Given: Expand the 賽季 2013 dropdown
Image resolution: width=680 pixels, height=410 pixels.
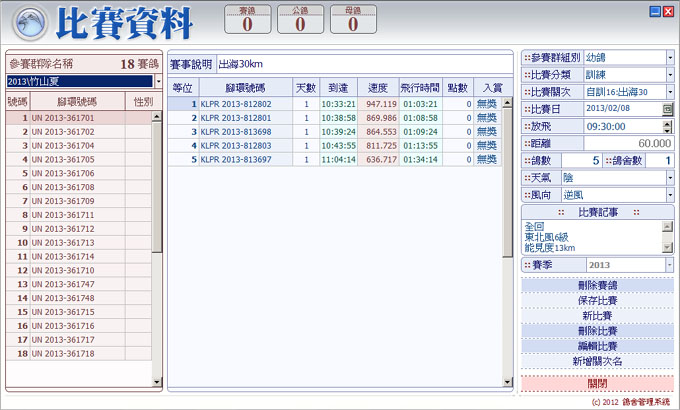Looking at the screenshot, I should (670, 265).
